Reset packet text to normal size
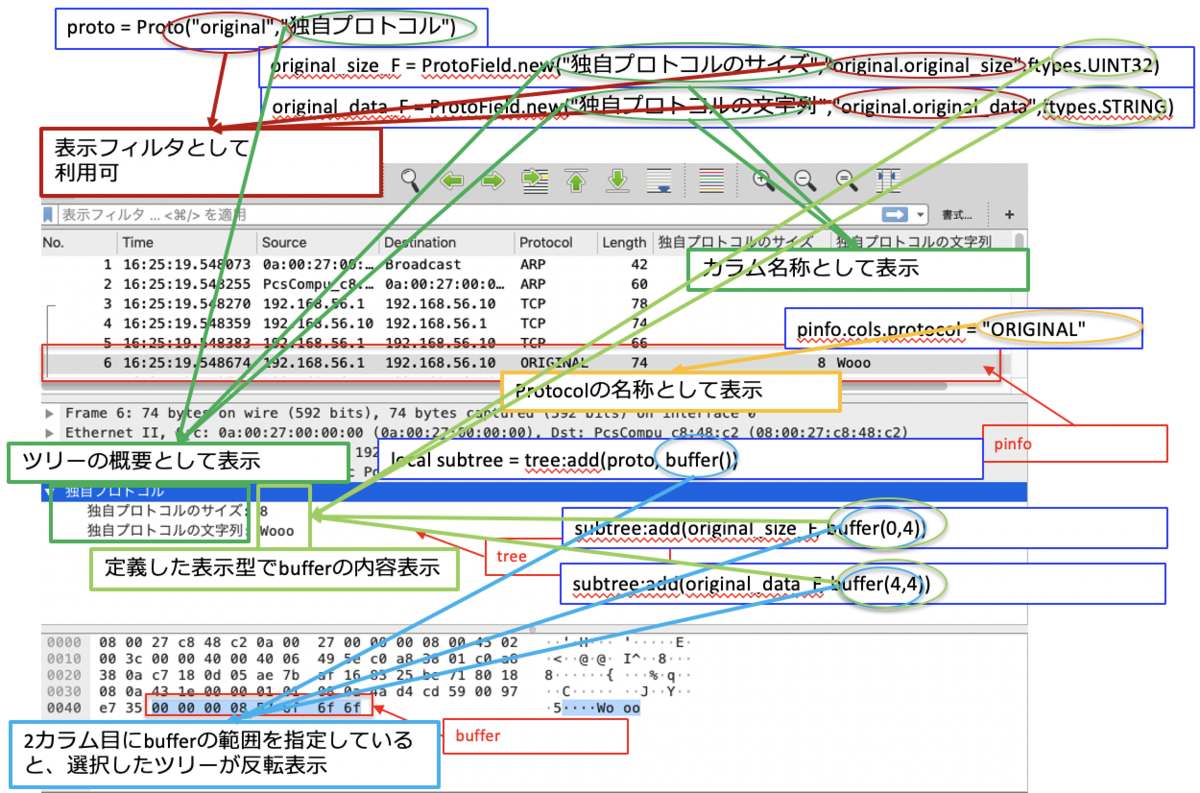 click(845, 180)
